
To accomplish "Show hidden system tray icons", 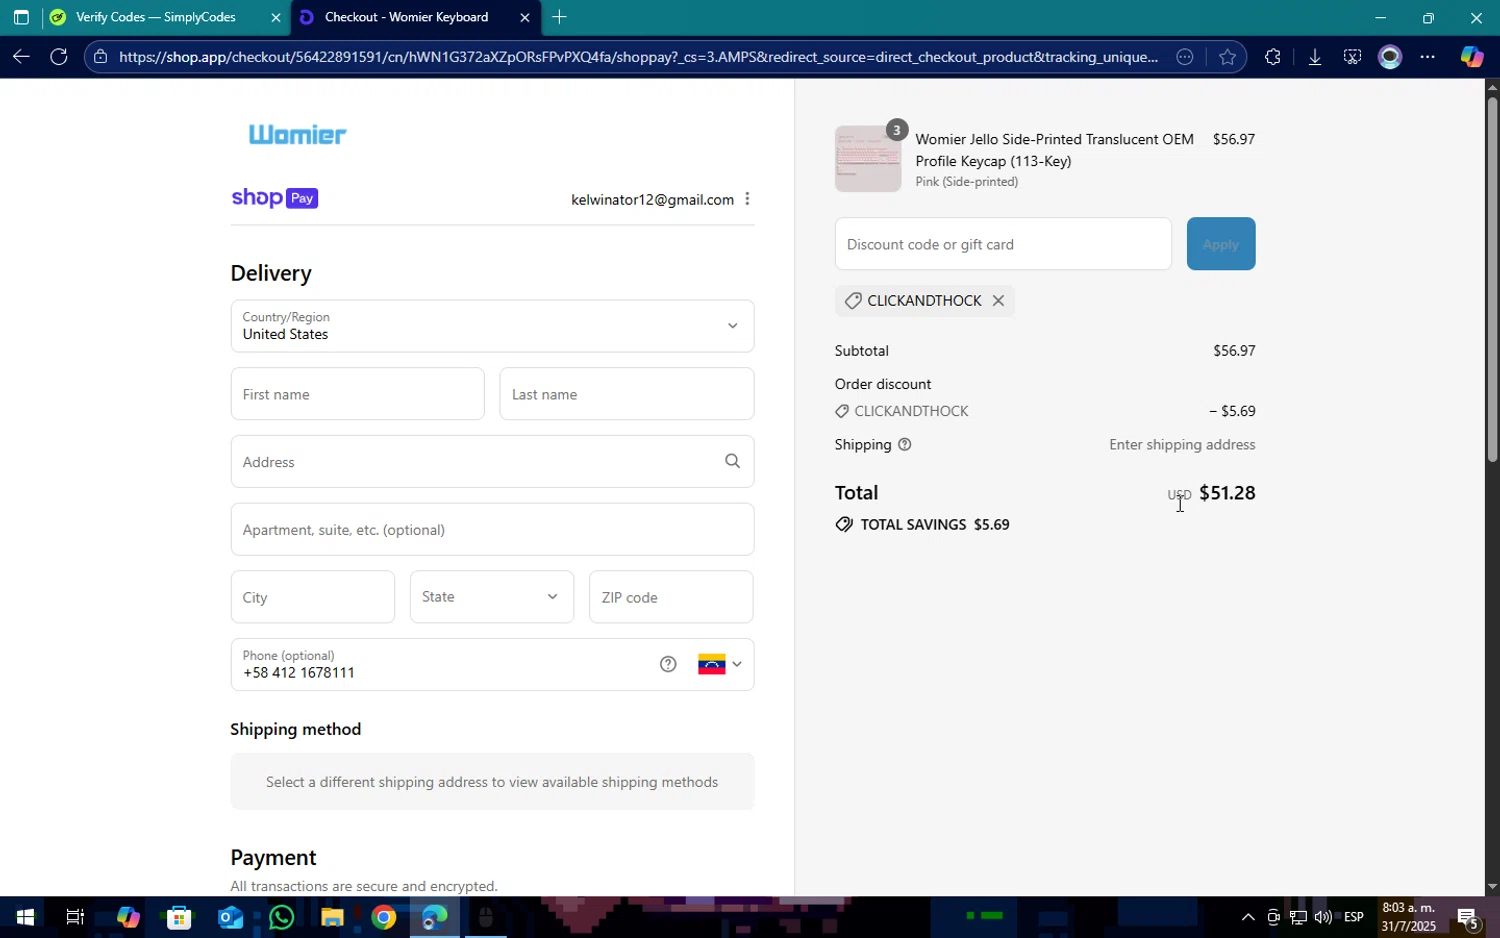I will pos(1247,917).
